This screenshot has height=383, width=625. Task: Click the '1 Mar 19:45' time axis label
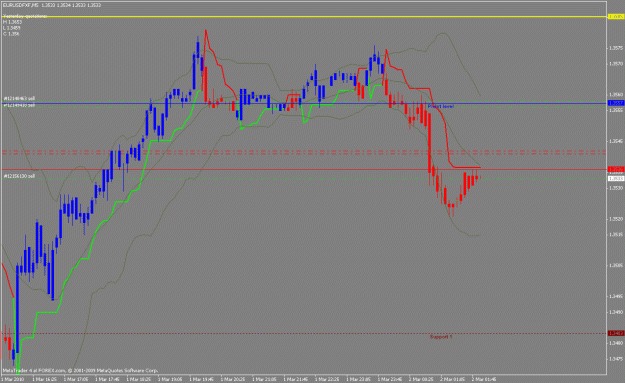201,379
